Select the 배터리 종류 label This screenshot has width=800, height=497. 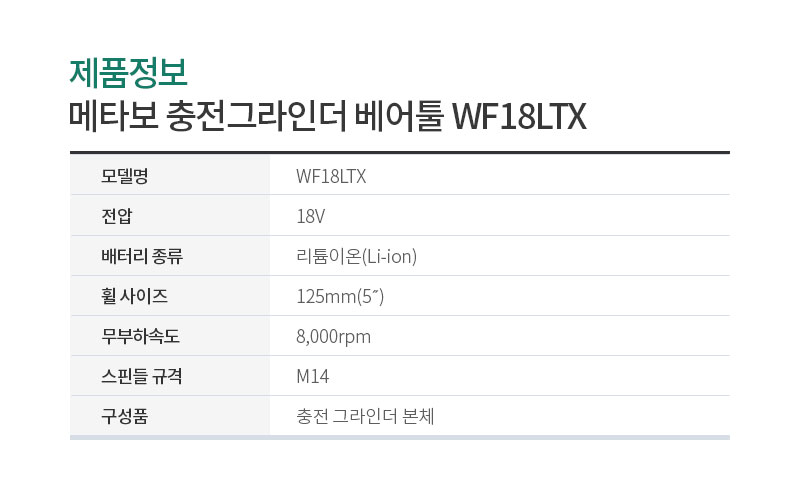point(141,256)
